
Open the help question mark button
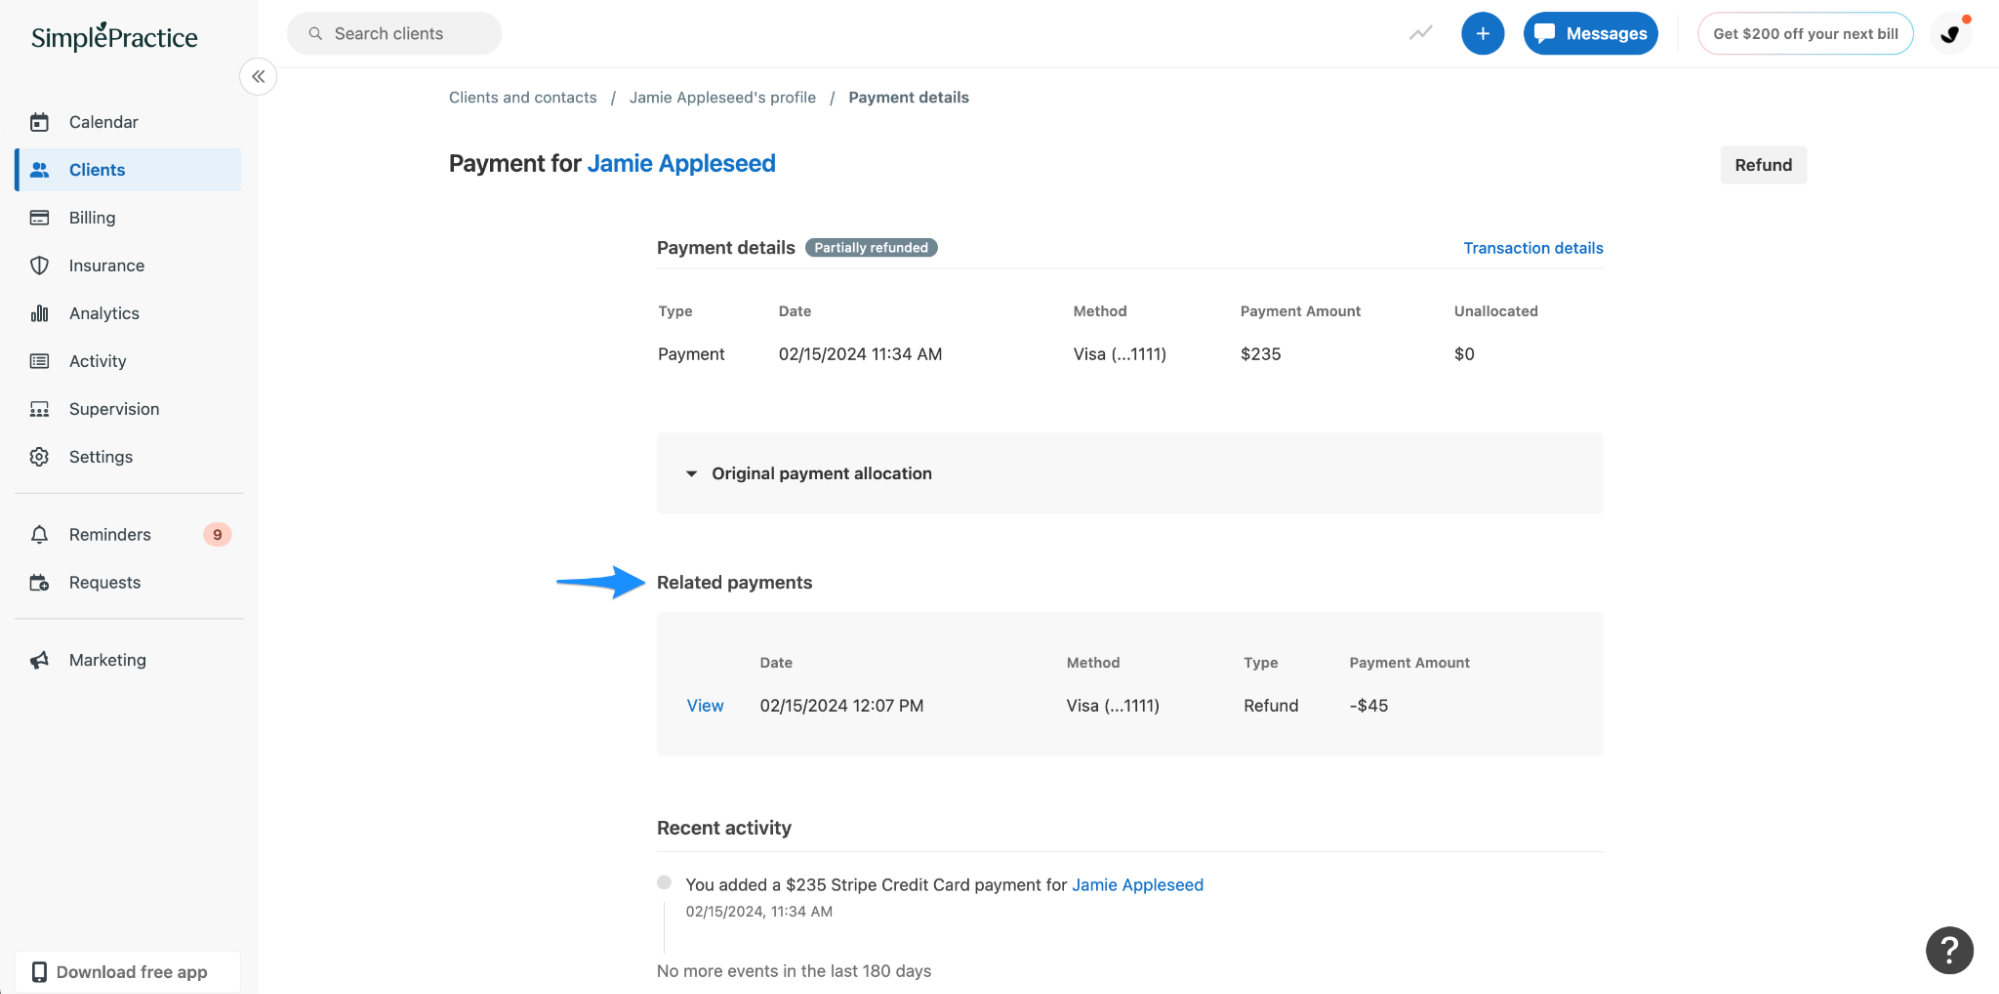click(1949, 950)
